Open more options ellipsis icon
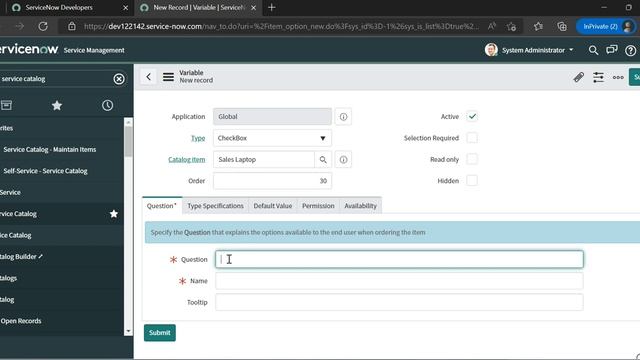 618,77
